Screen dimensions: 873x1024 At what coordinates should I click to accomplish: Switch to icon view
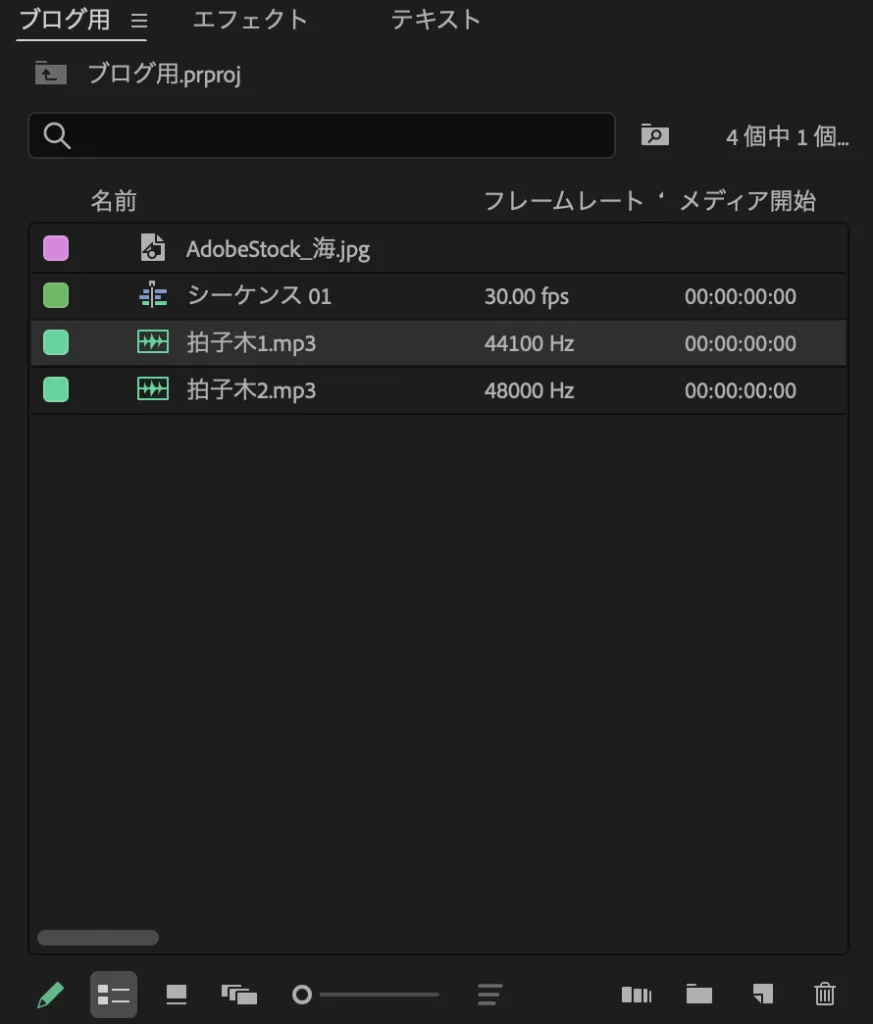(x=177, y=995)
